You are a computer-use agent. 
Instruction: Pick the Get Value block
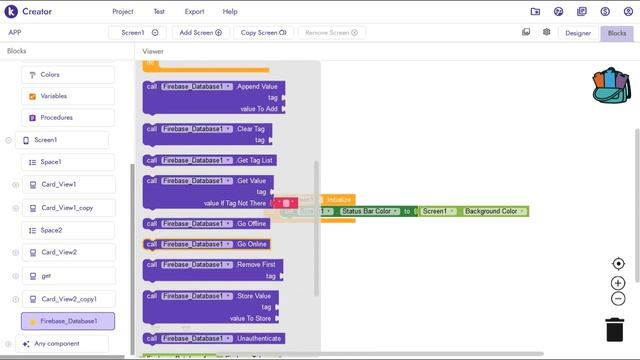(208, 192)
